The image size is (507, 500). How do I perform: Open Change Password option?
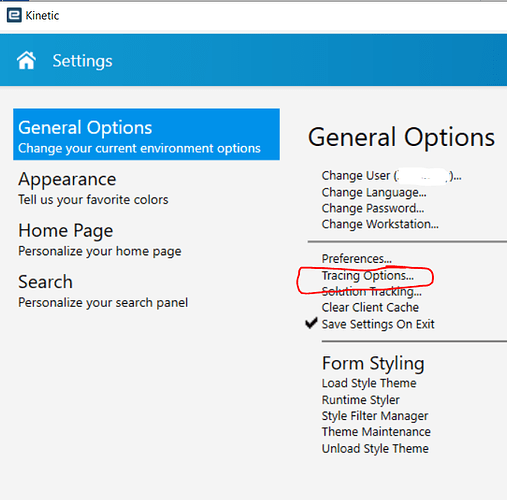pyautogui.click(x=373, y=208)
